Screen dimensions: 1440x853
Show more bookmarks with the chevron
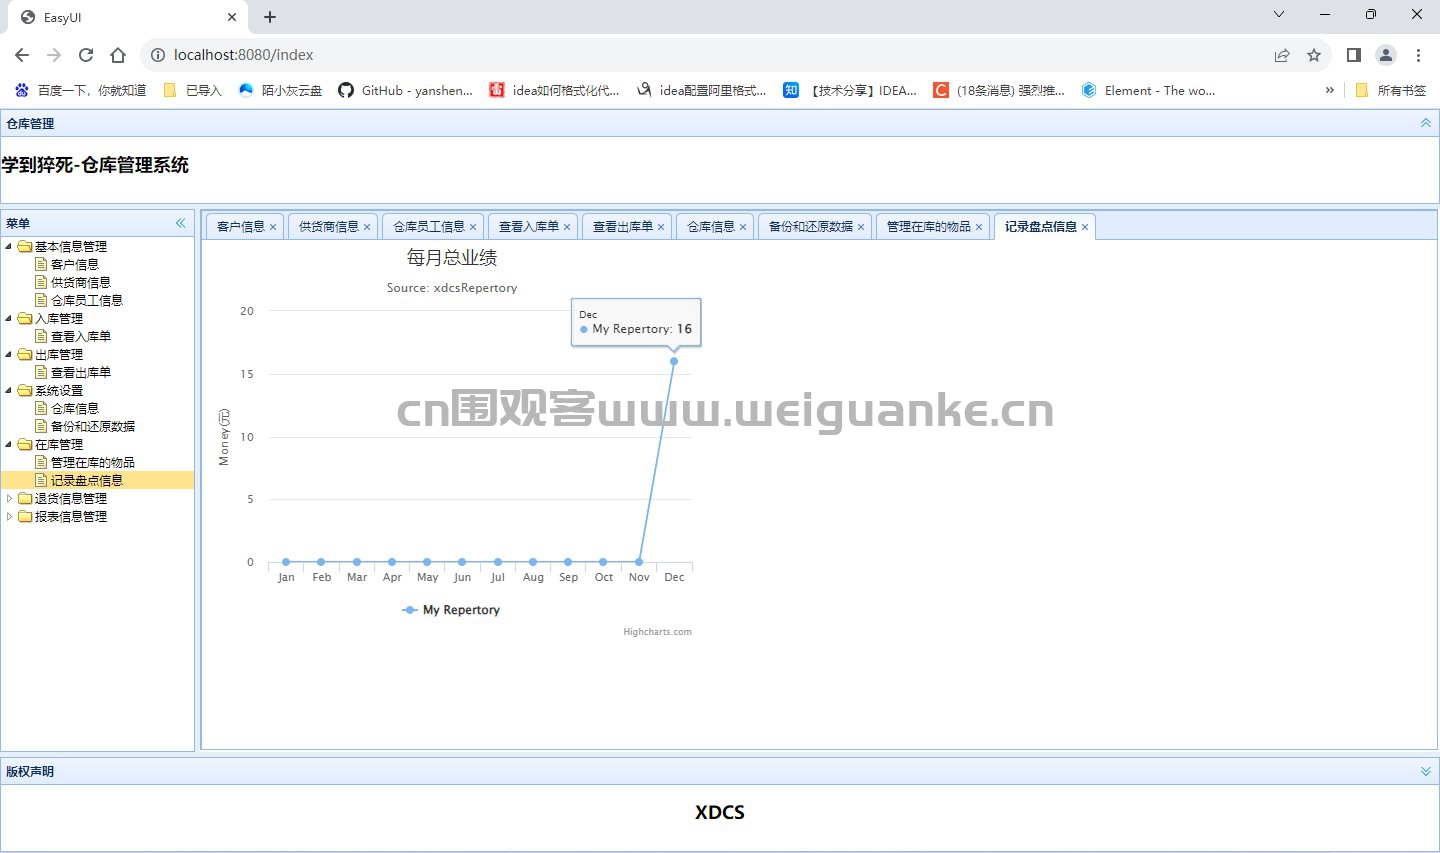pos(1330,90)
